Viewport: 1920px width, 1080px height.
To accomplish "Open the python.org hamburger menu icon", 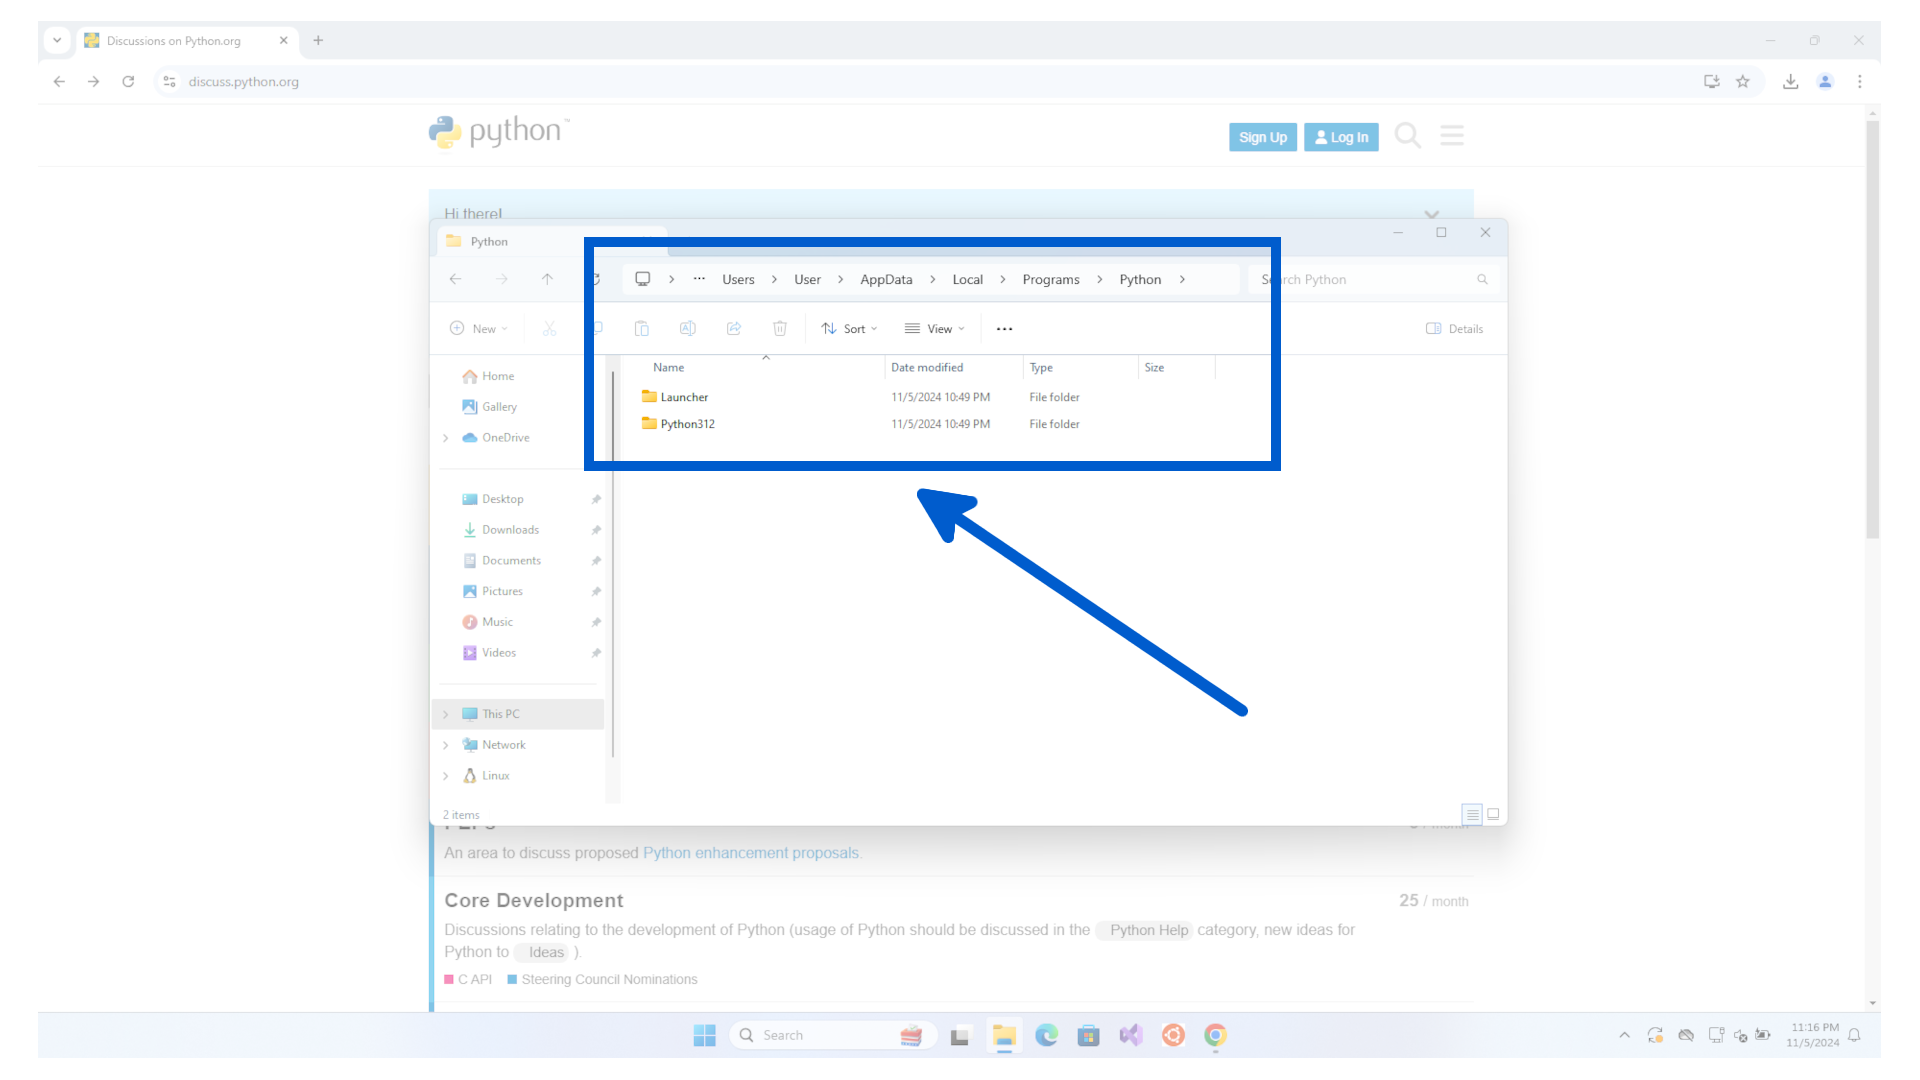I will 1452,136.
